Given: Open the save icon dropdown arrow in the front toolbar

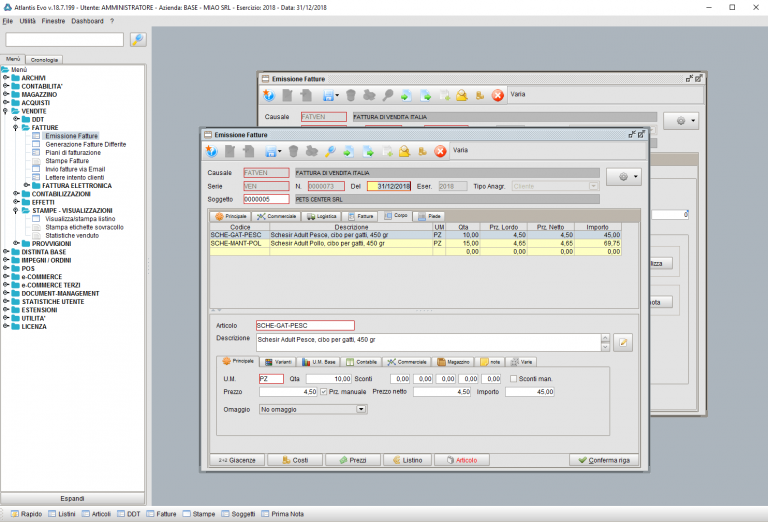Looking at the screenshot, I should (280, 152).
